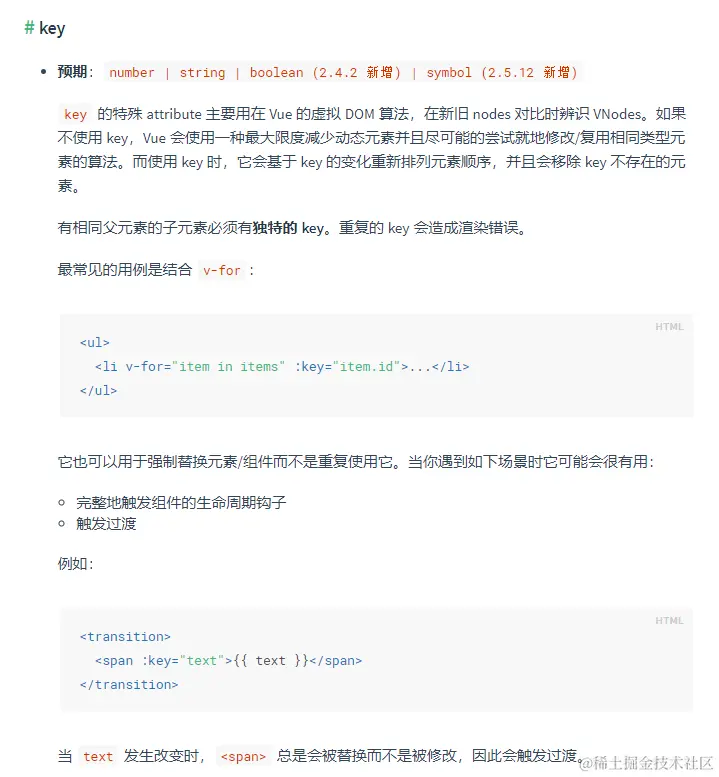Click the closing </transition> code line
The image size is (719, 777).
click(x=129, y=685)
